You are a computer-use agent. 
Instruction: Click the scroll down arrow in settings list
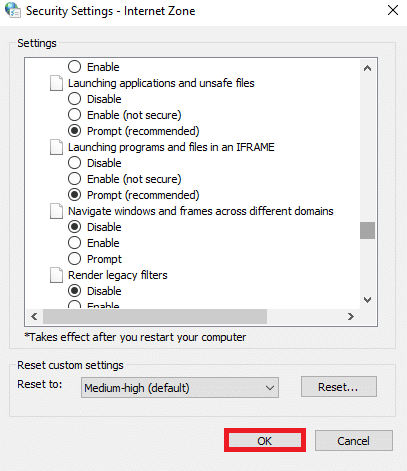coord(367,300)
